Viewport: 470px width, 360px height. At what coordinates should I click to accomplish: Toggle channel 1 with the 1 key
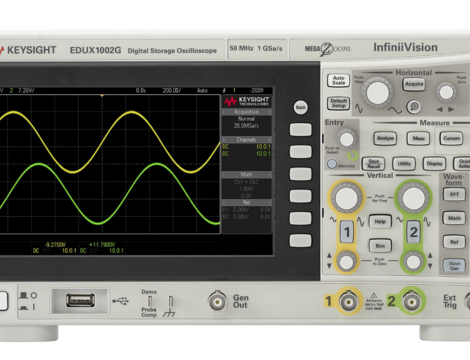coord(347,232)
